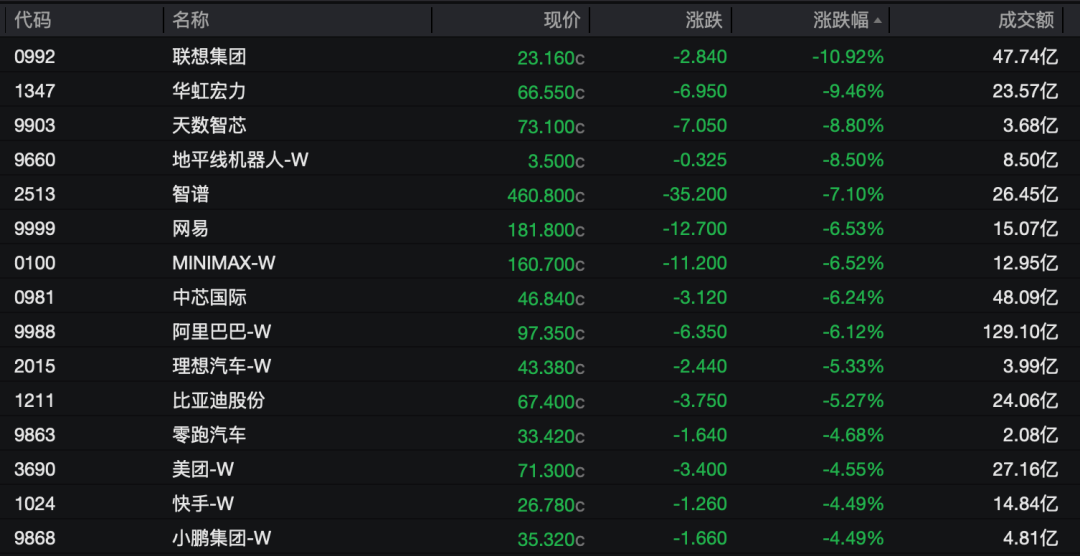Click the 24.06亿 turnover for 比亚迪股份

(1026, 402)
